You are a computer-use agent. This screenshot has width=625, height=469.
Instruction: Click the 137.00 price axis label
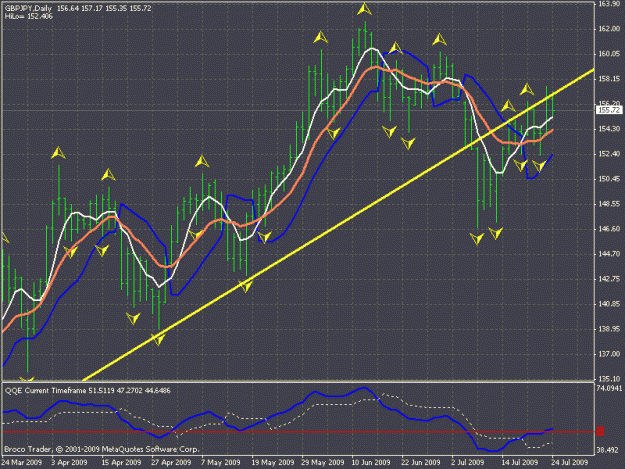(x=609, y=354)
